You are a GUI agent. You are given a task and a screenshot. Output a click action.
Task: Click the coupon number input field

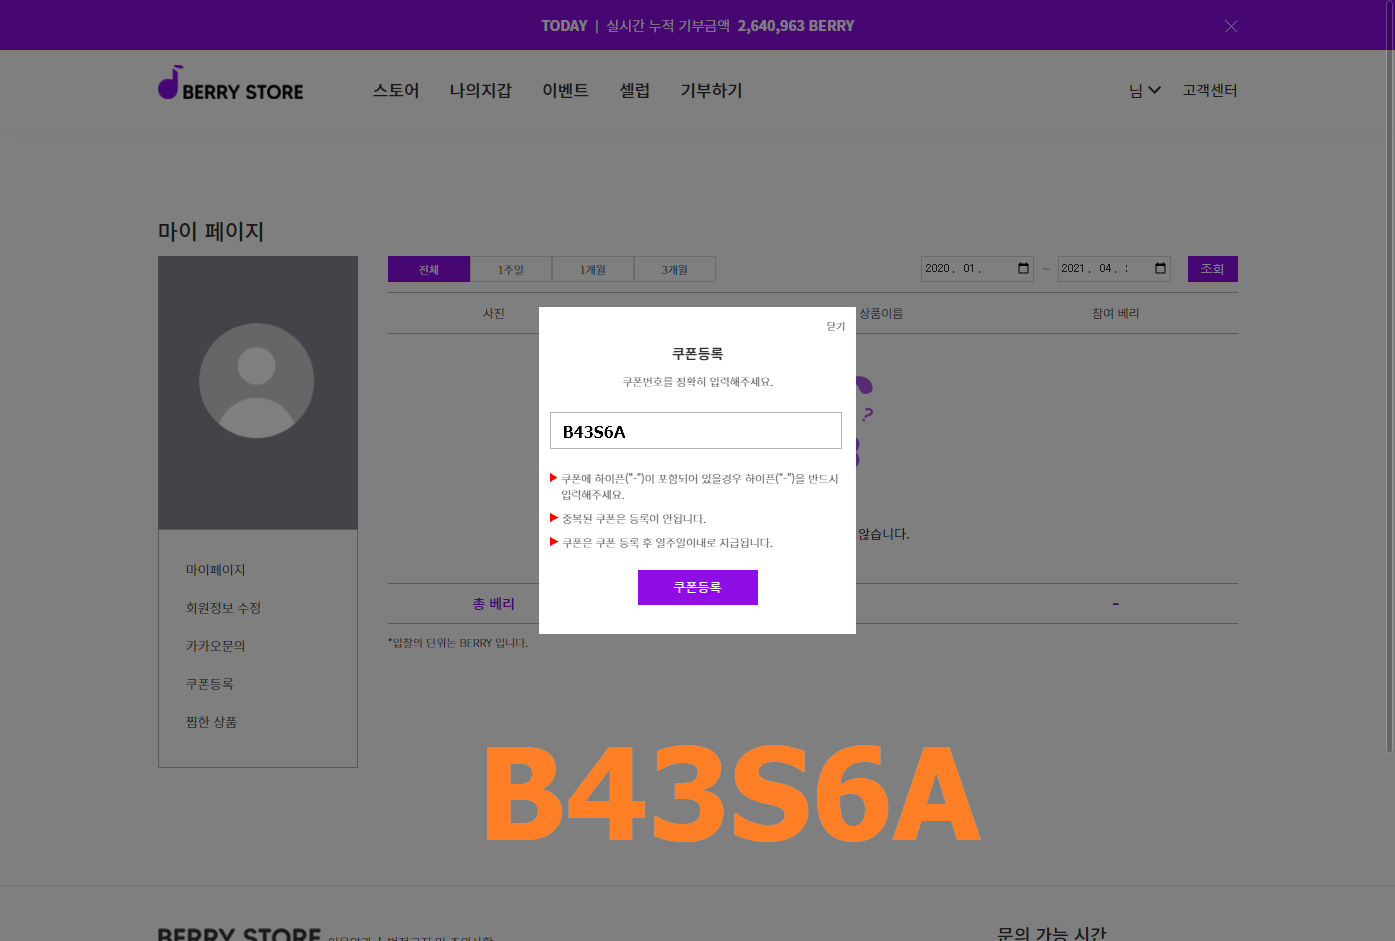pyautogui.click(x=696, y=431)
